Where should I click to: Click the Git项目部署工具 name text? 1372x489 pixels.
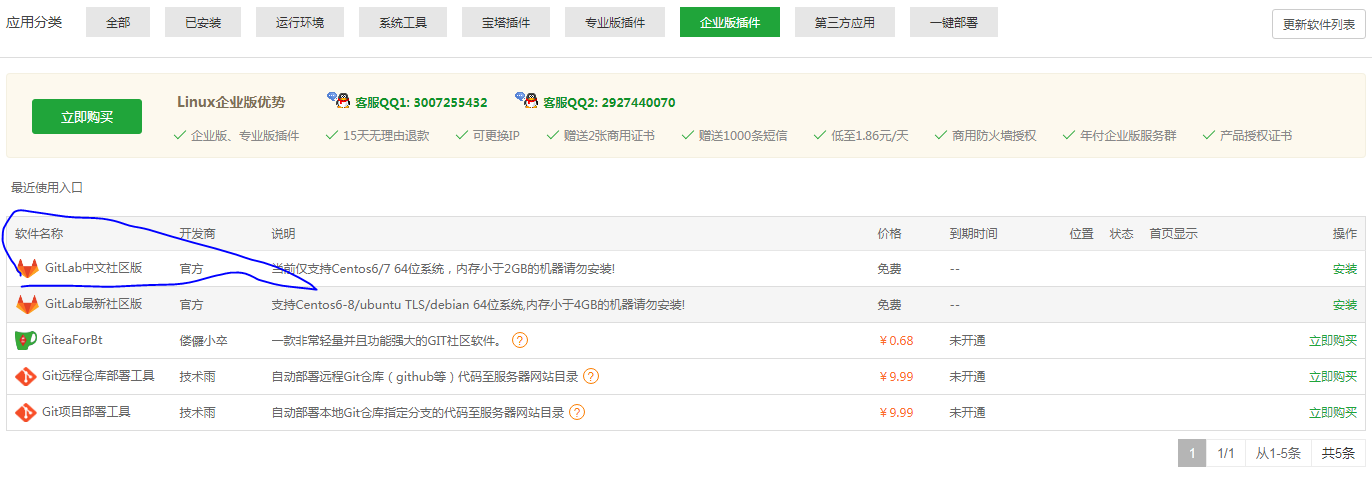pos(86,412)
